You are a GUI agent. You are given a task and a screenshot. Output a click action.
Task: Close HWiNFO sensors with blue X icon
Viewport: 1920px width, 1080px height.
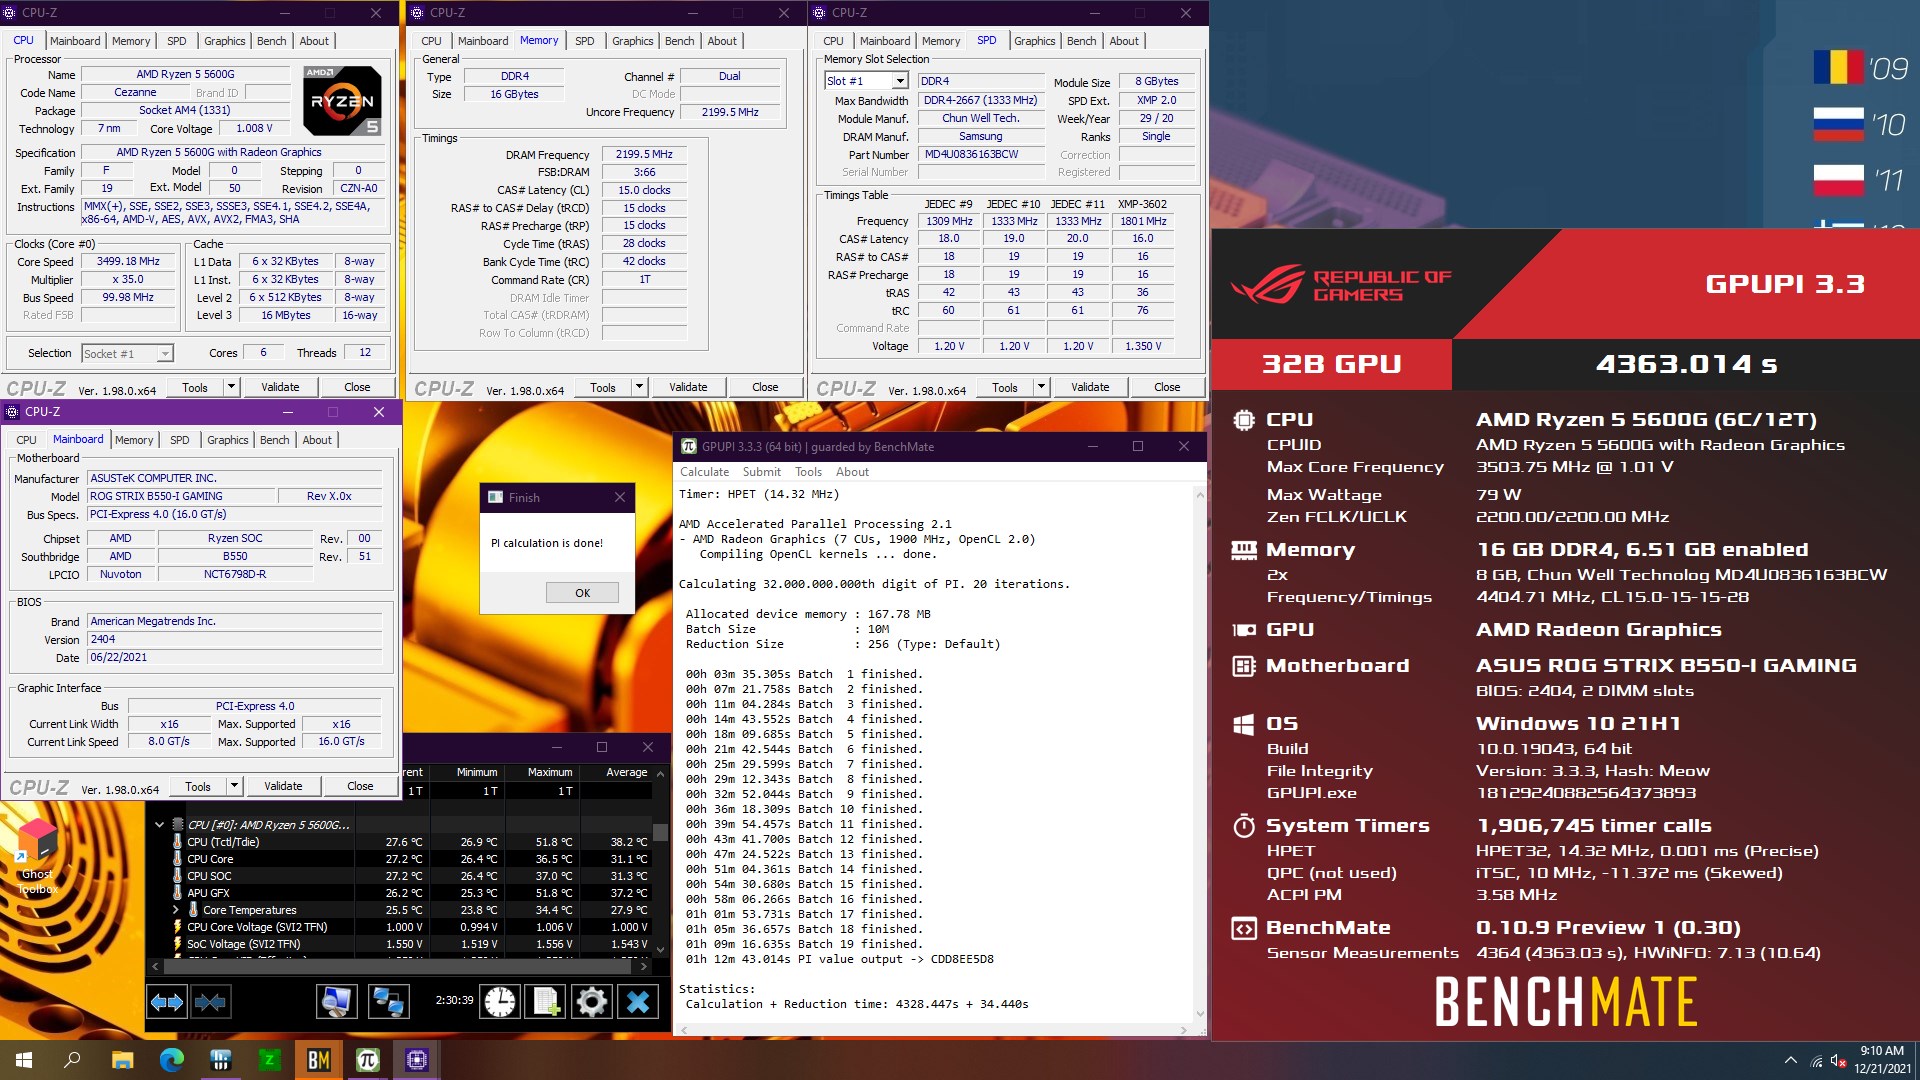coord(638,1001)
